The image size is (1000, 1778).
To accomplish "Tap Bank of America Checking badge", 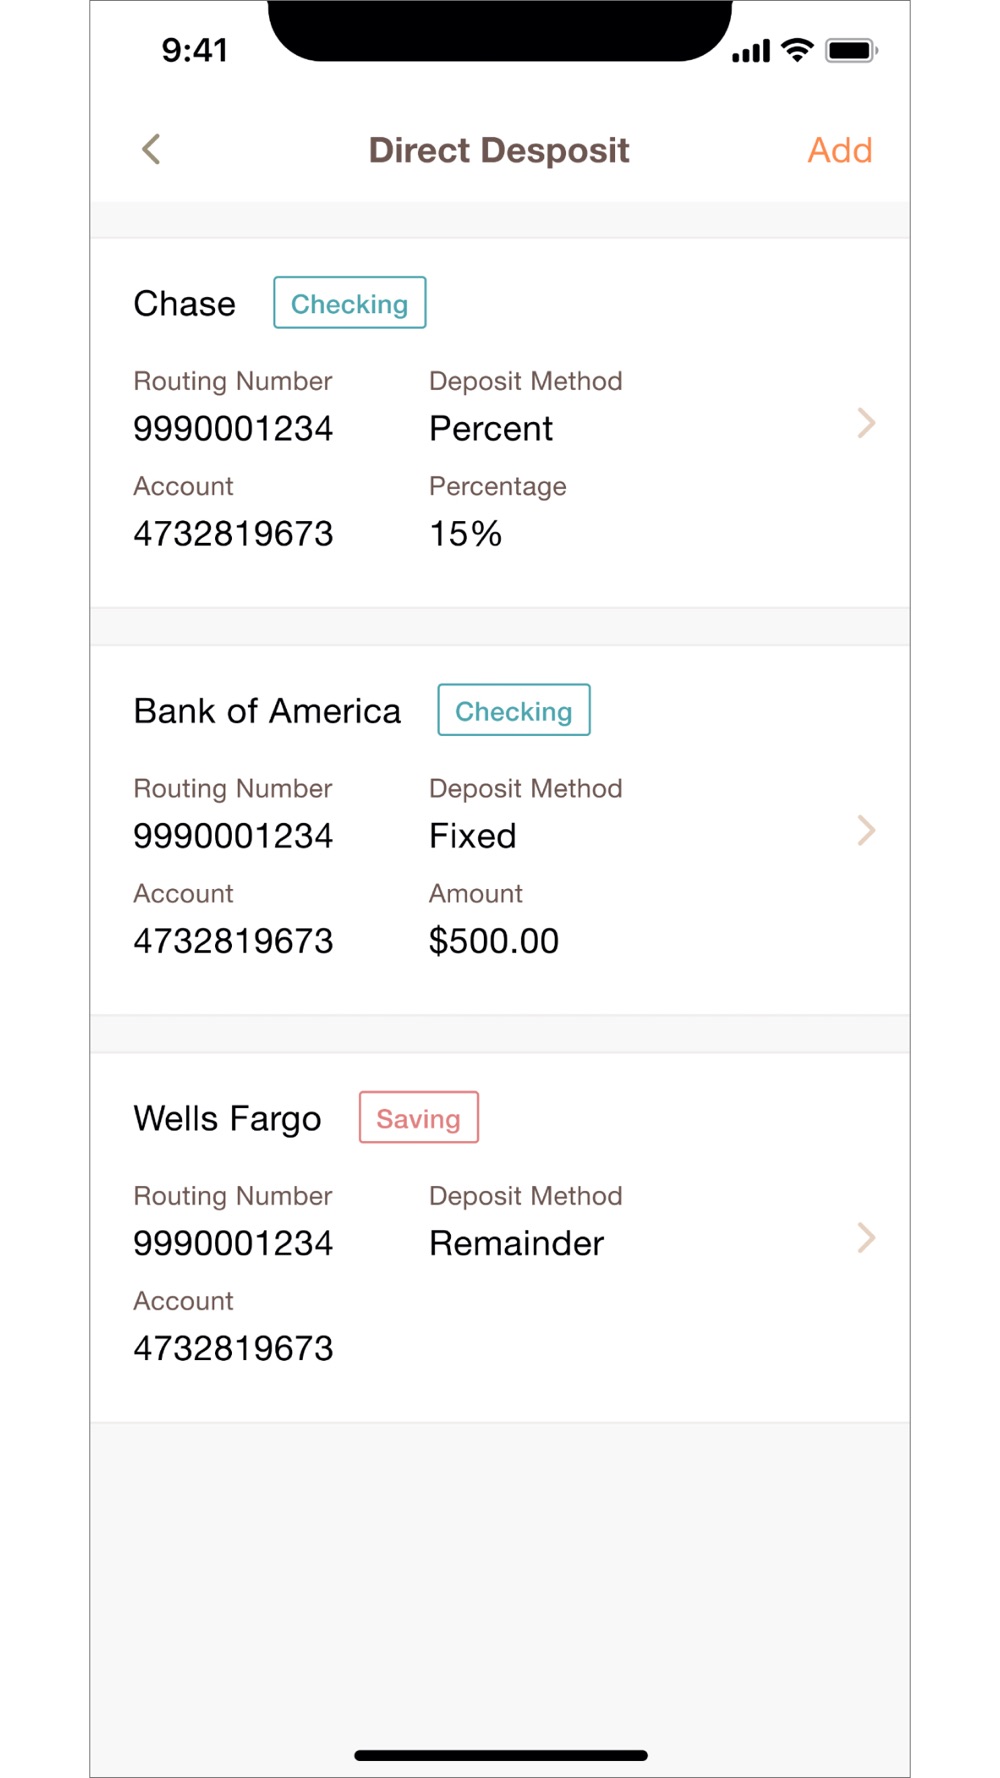I will coord(513,710).
